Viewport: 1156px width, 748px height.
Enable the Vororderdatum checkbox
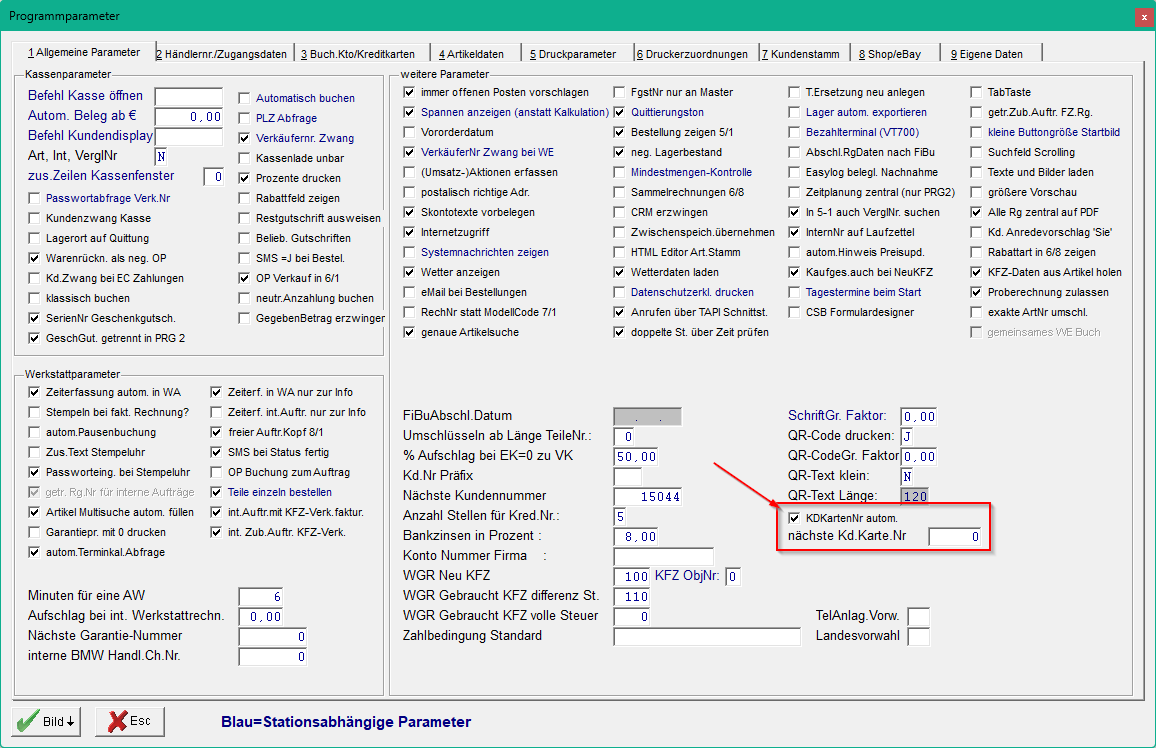pyautogui.click(x=409, y=132)
